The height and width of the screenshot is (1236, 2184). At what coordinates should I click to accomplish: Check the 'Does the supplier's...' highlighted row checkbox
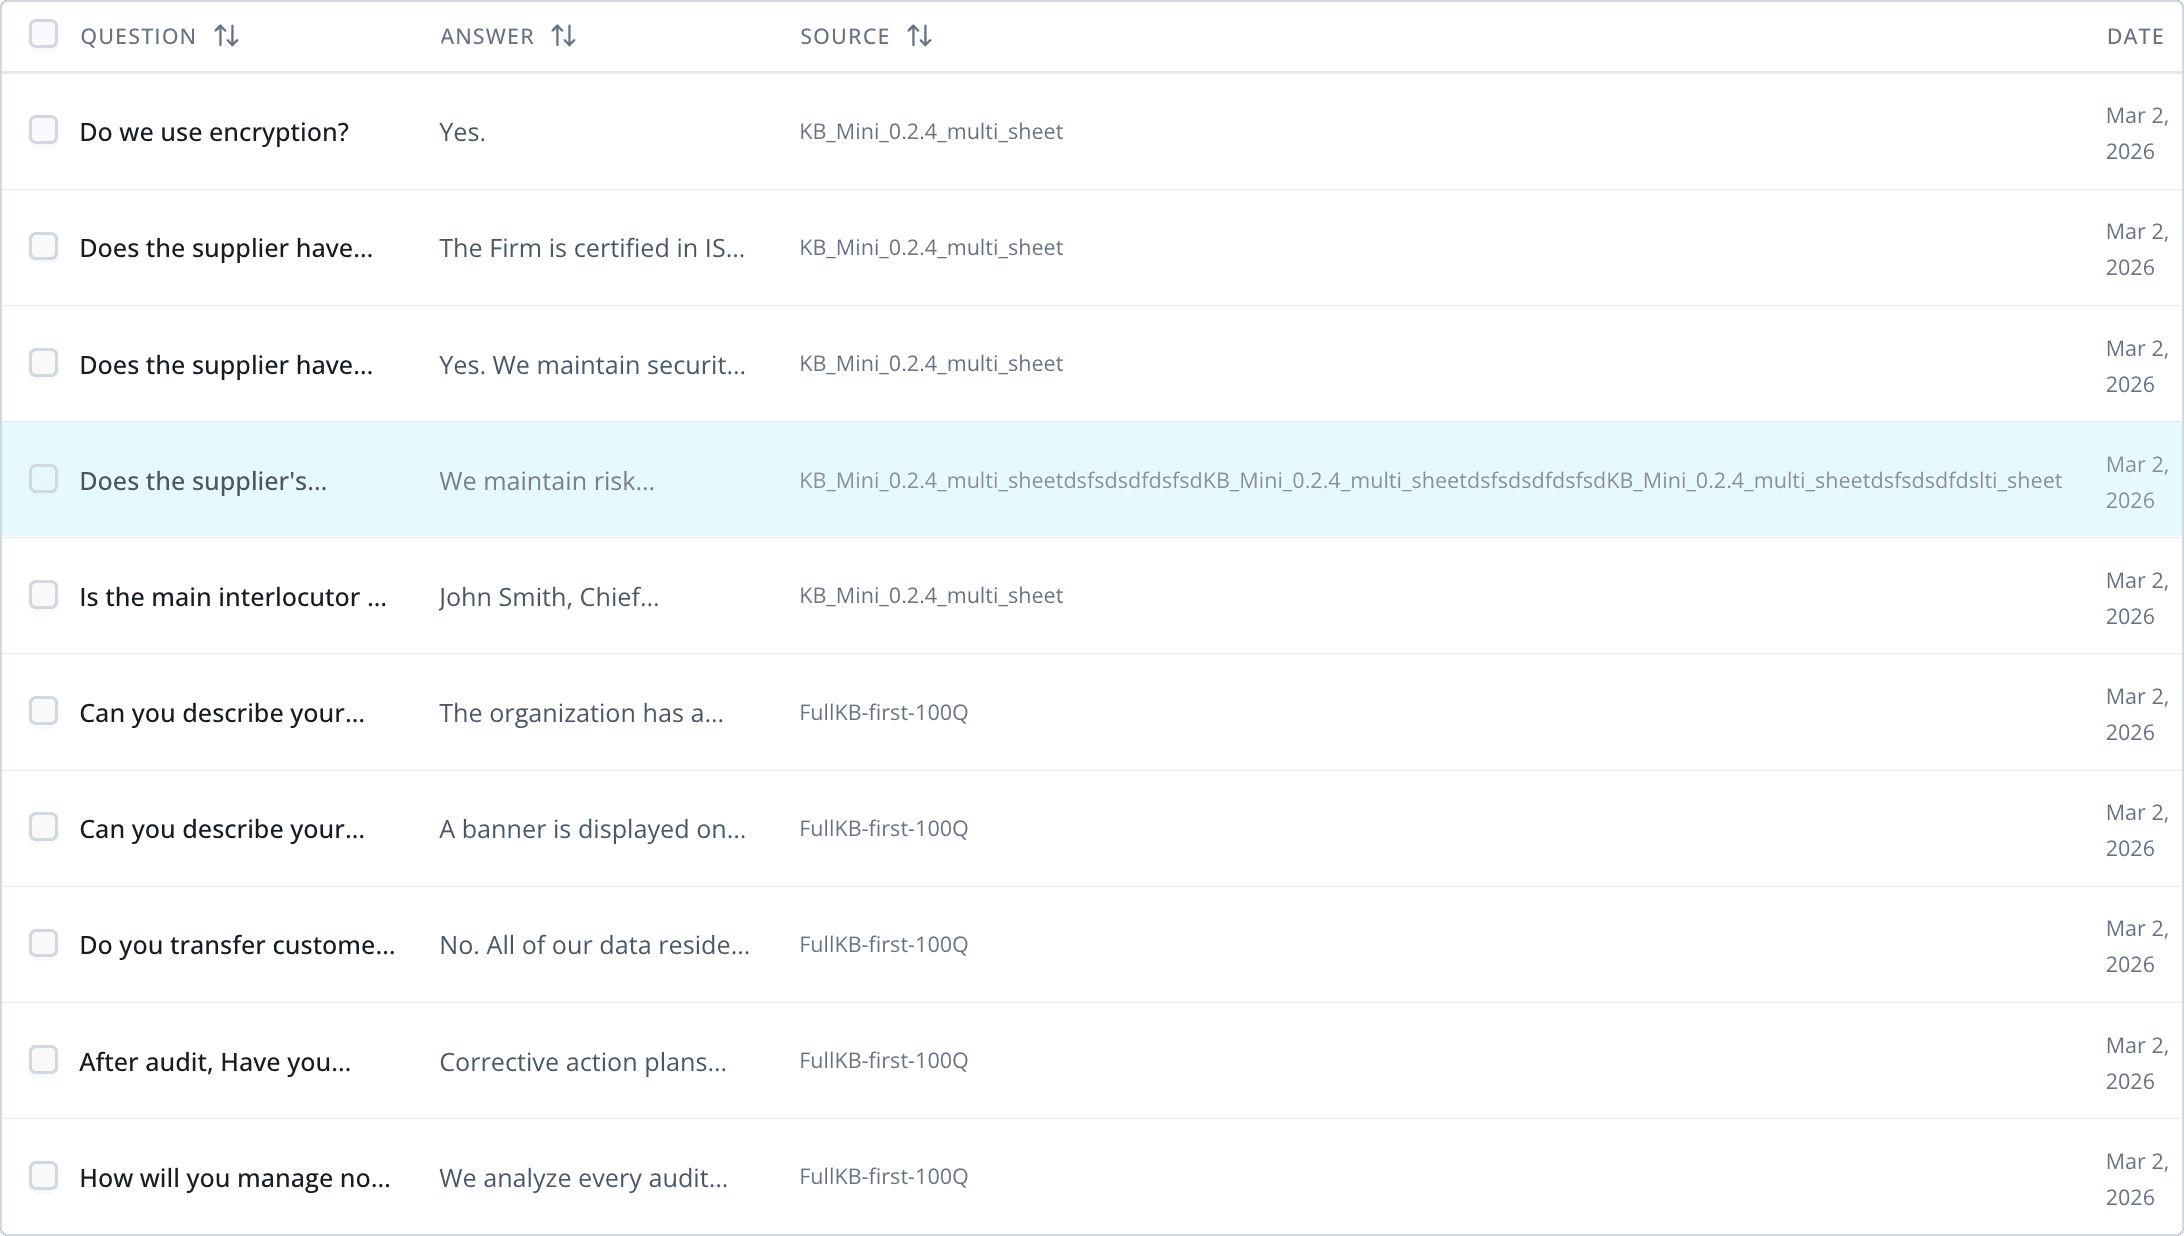[43, 479]
